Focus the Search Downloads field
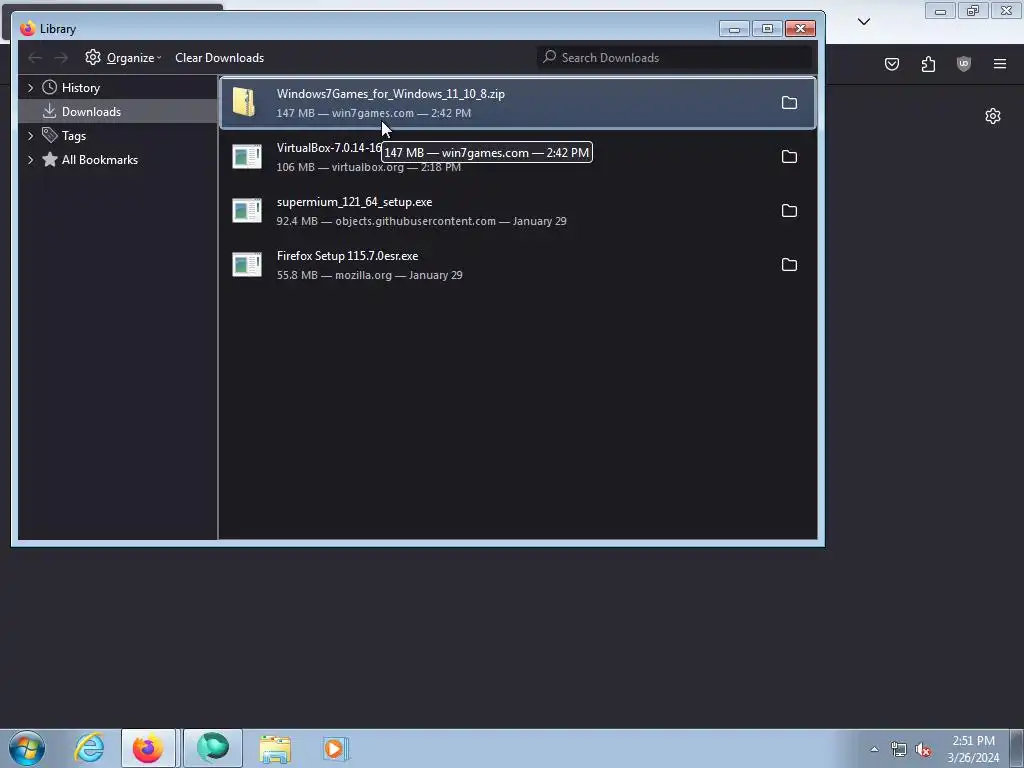The width and height of the screenshot is (1024, 768). point(675,57)
